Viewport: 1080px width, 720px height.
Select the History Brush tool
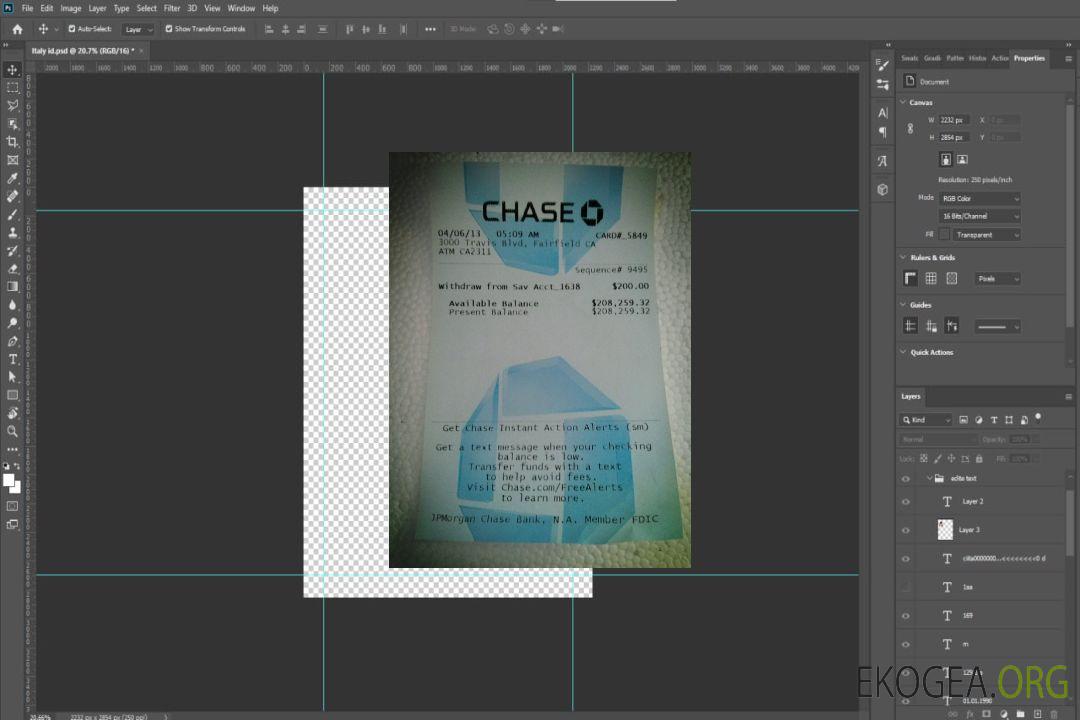(x=12, y=251)
